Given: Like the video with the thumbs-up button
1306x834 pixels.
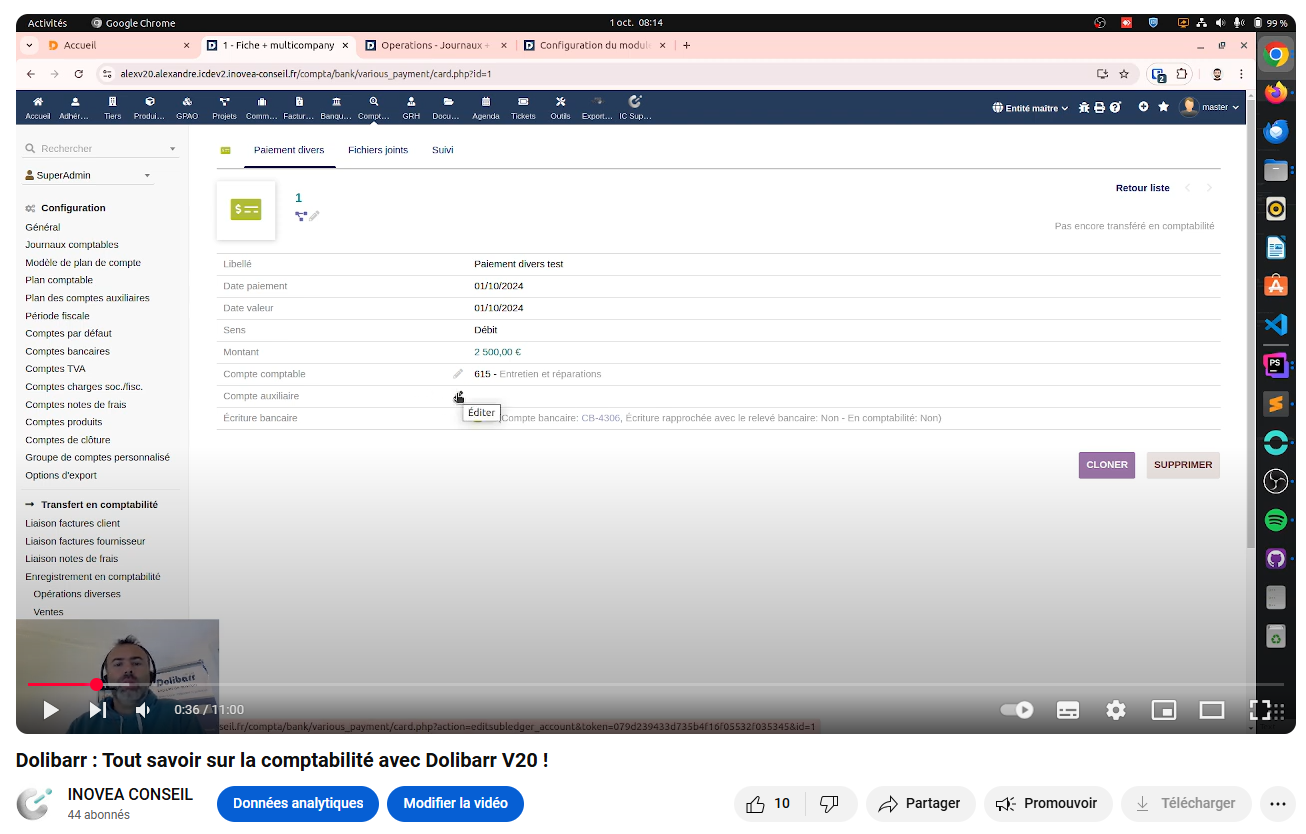Looking at the screenshot, I should click(x=768, y=803).
